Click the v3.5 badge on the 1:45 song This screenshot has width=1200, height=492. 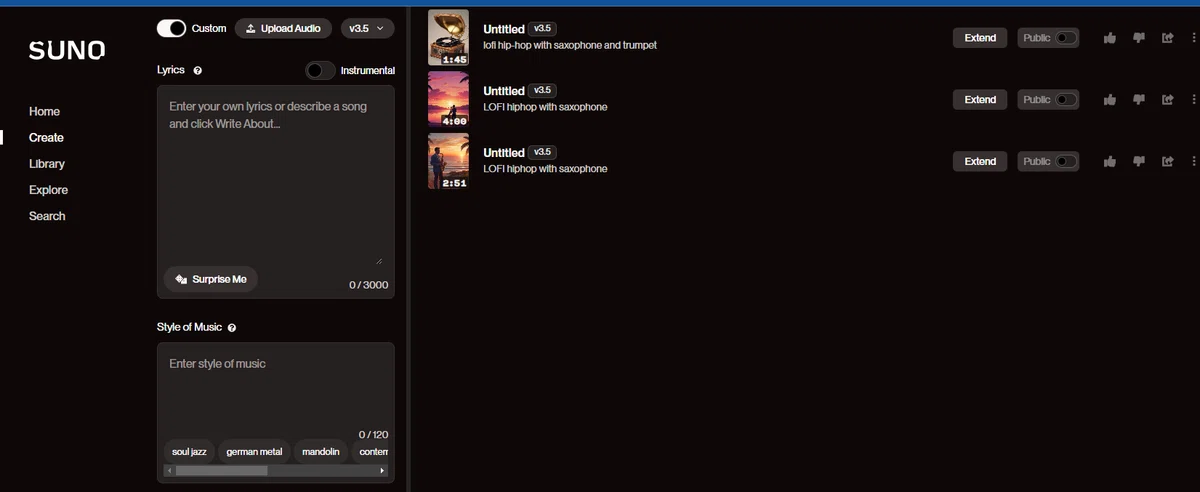[543, 28]
